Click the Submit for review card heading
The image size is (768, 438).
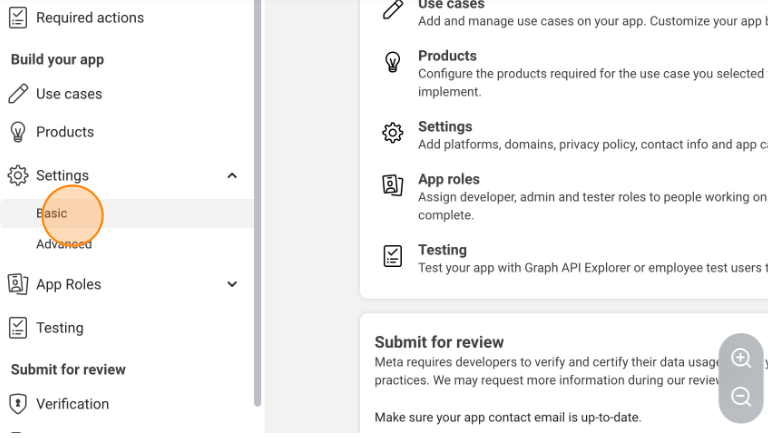pyautogui.click(x=439, y=342)
